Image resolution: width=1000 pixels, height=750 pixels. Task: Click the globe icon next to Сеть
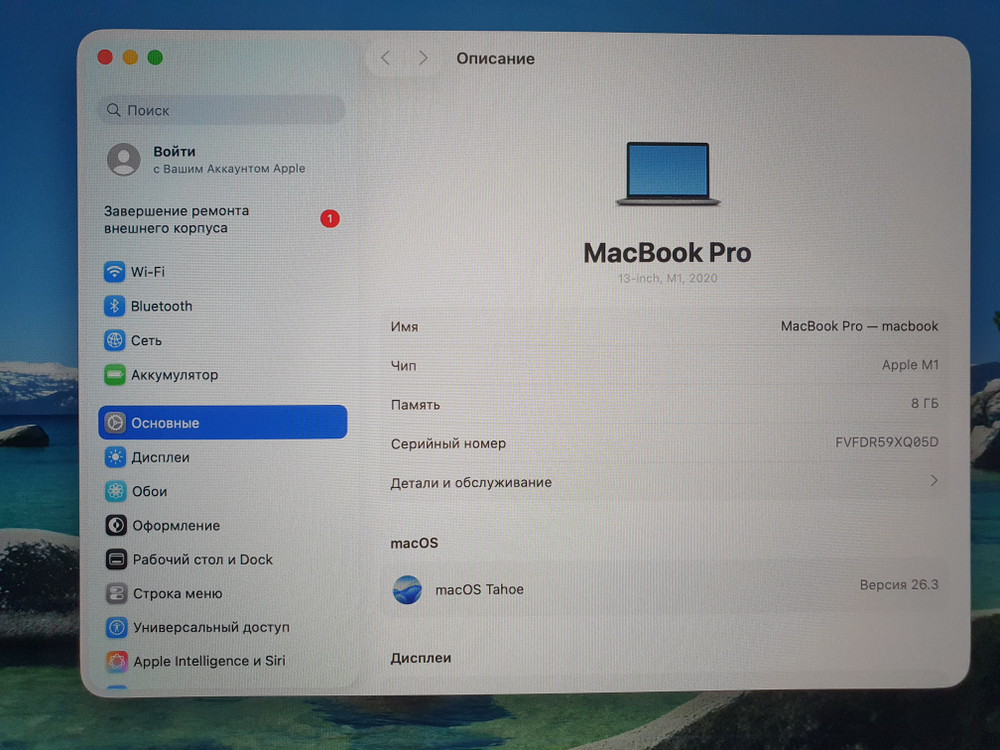tap(115, 341)
